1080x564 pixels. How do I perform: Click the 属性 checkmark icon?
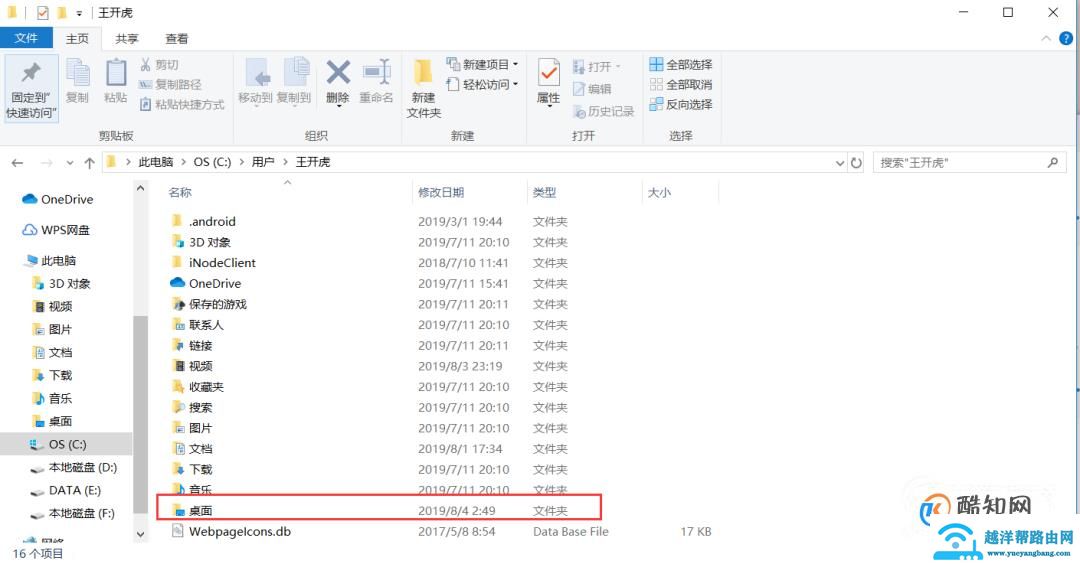click(x=548, y=72)
